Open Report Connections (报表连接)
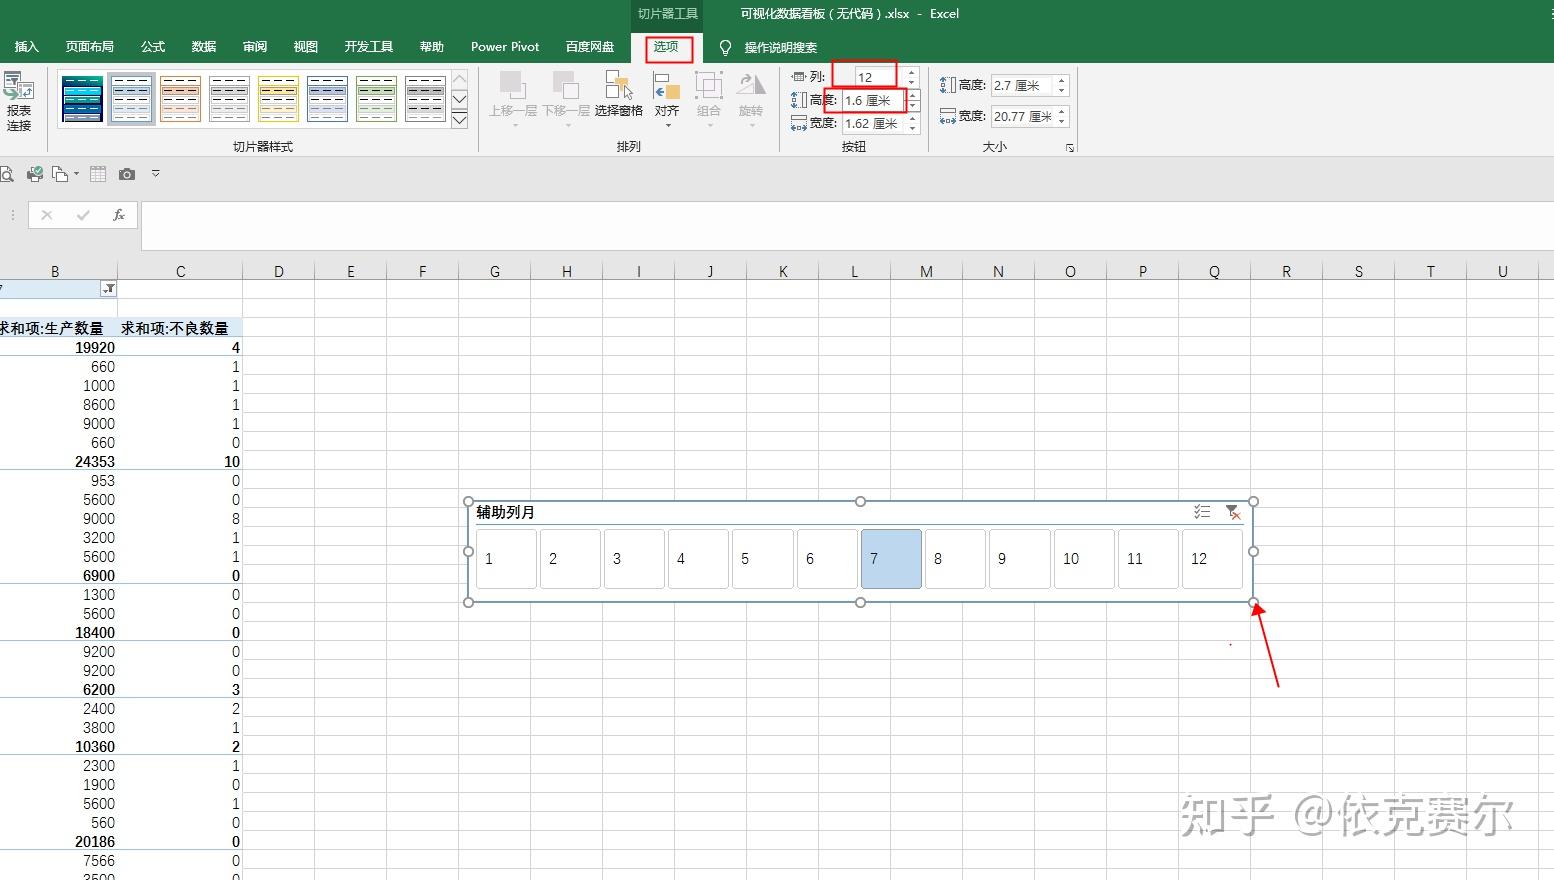 (x=18, y=102)
